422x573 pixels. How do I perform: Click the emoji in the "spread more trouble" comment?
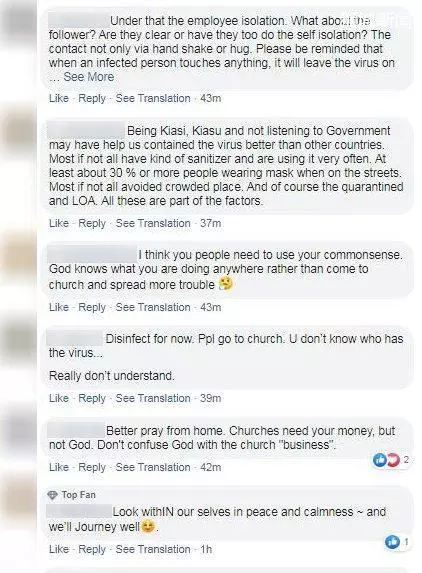[225, 284]
